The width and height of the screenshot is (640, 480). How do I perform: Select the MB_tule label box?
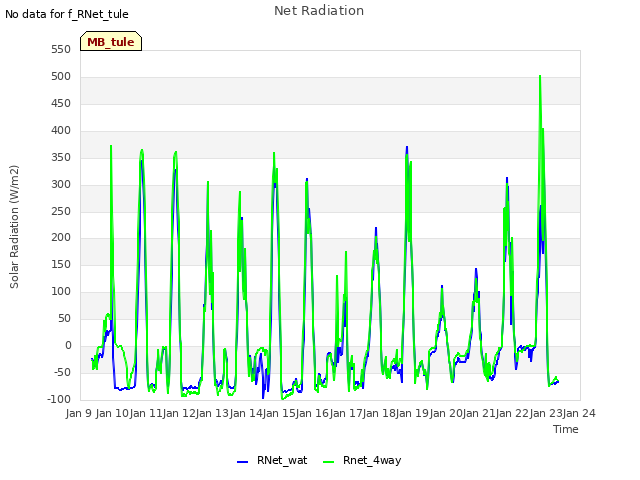pyautogui.click(x=111, y=41)
